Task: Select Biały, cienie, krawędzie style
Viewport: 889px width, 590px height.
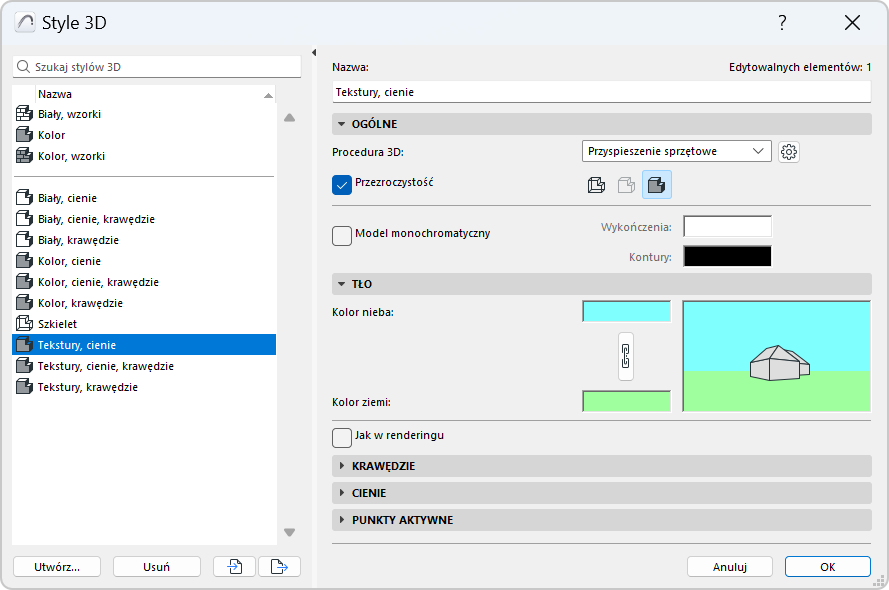Action: coord(96,219)
